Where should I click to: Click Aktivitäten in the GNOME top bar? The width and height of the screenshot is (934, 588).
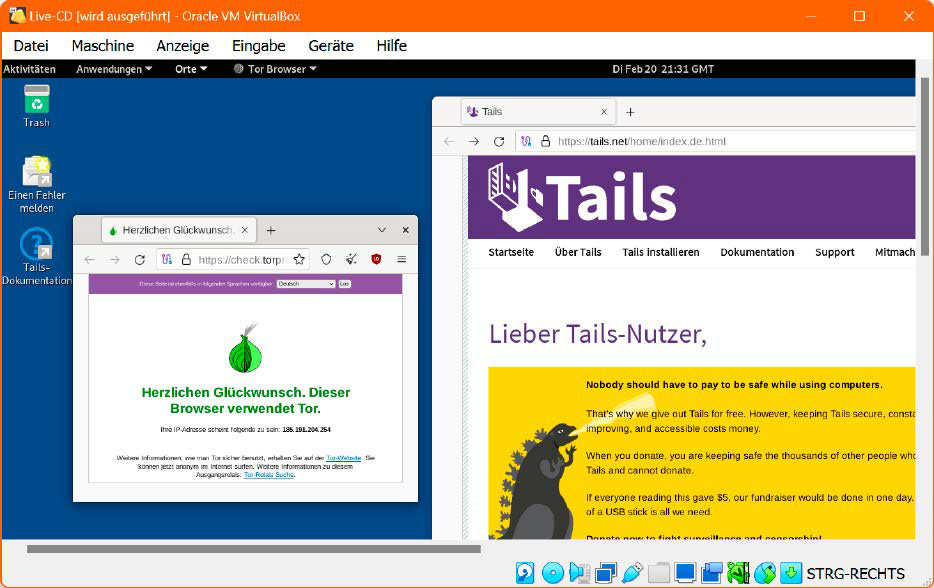pyautogui.click(x=29, y=69)
